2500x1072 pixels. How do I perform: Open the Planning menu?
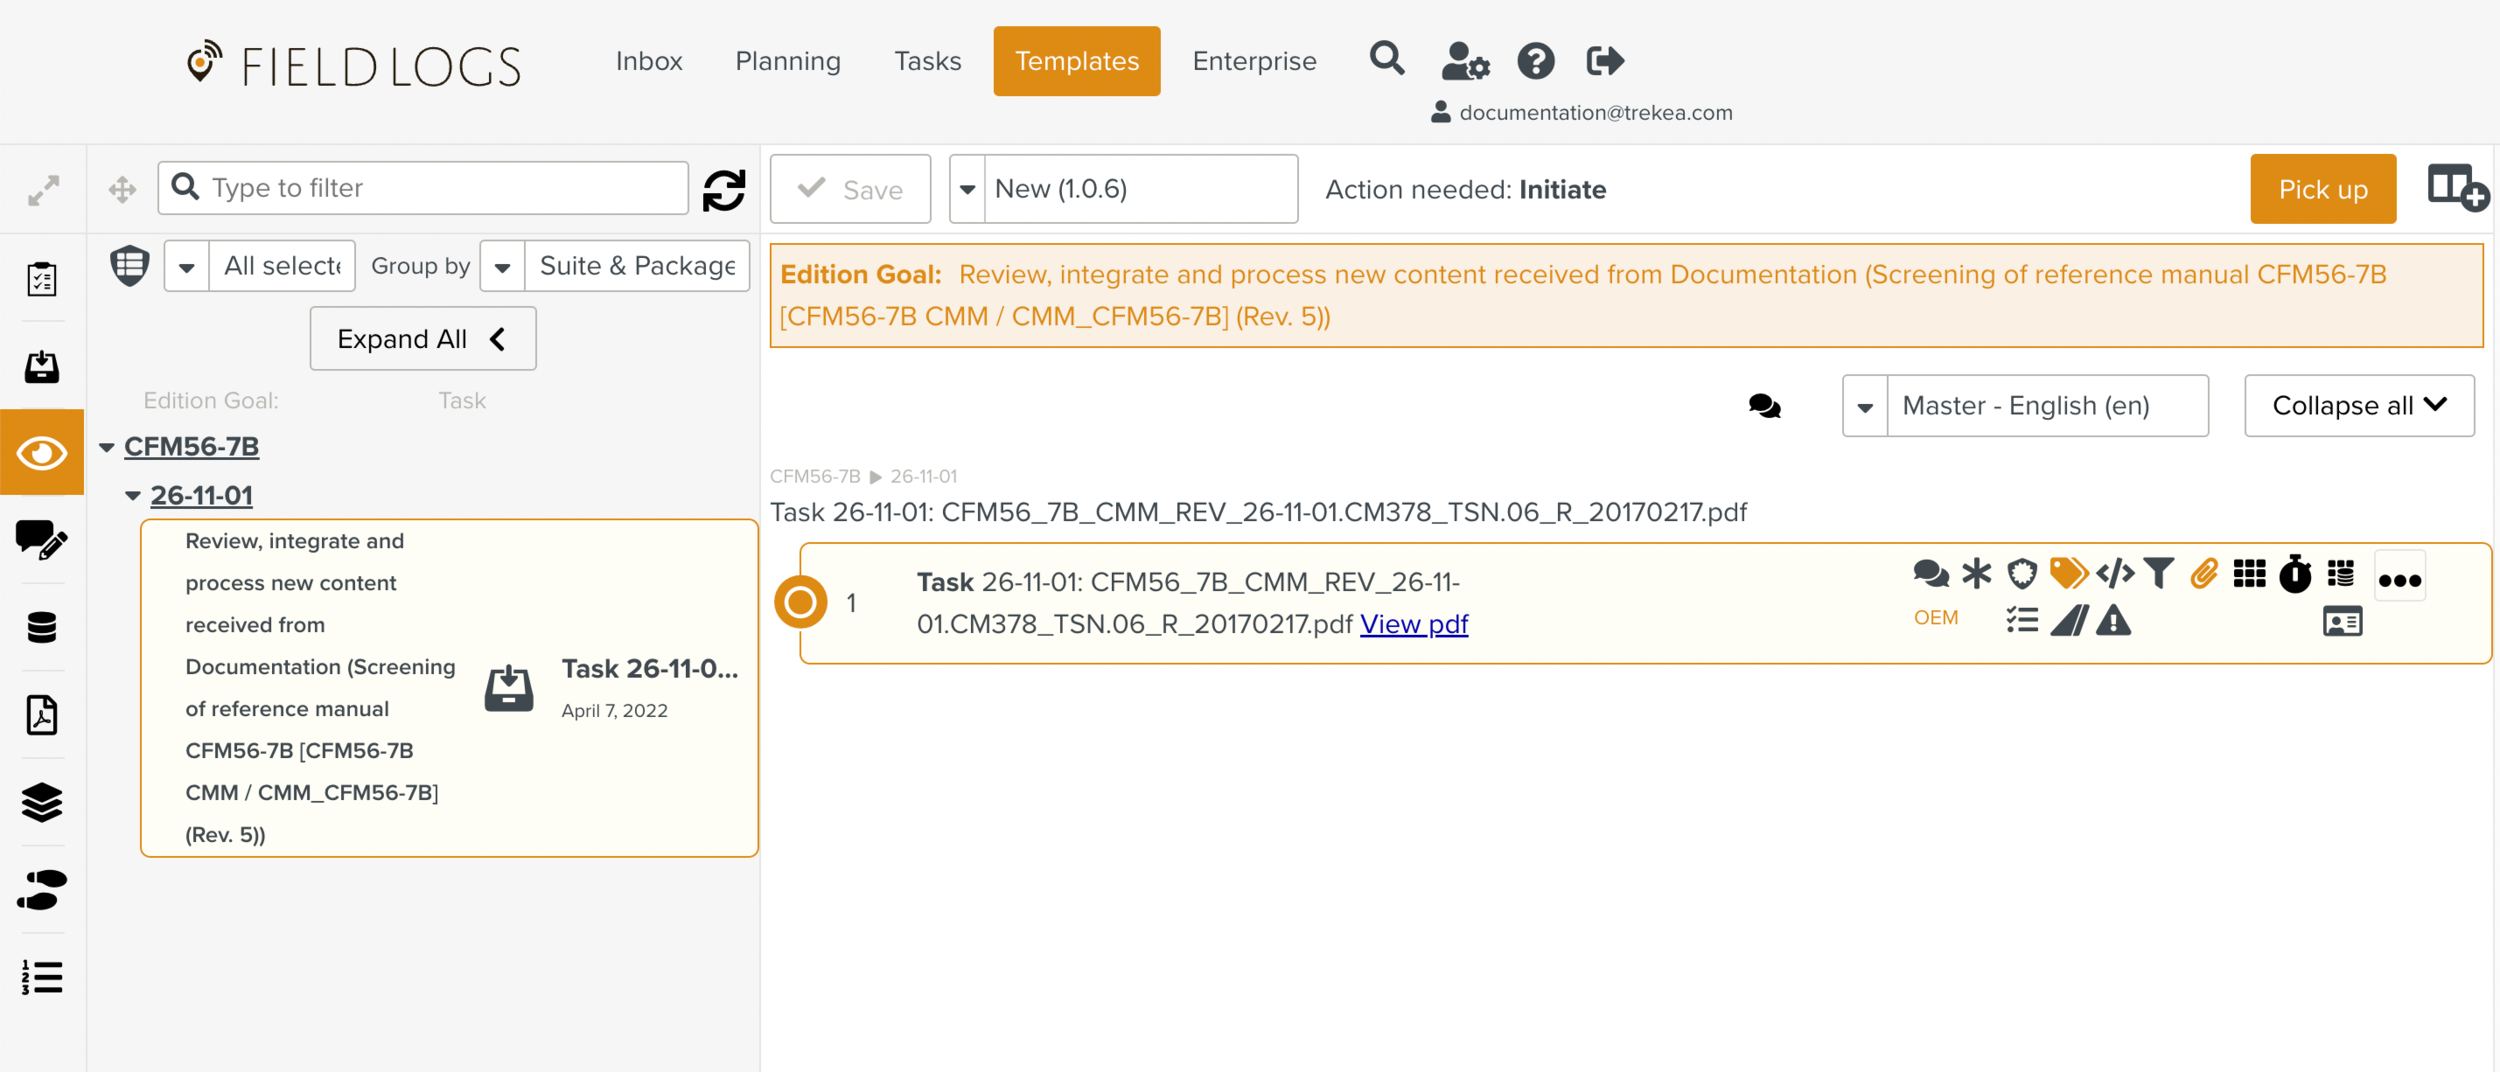(788, 61)
